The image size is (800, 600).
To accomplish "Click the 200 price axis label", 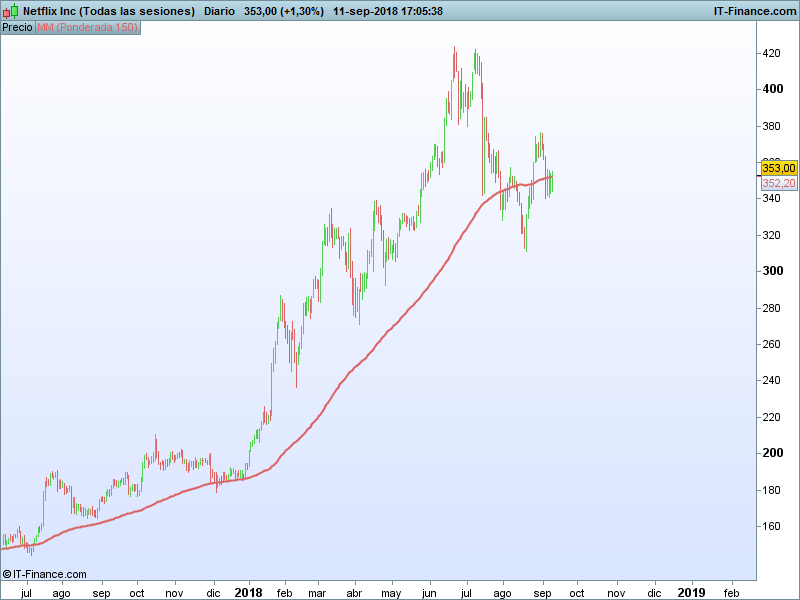I will 772,453.
